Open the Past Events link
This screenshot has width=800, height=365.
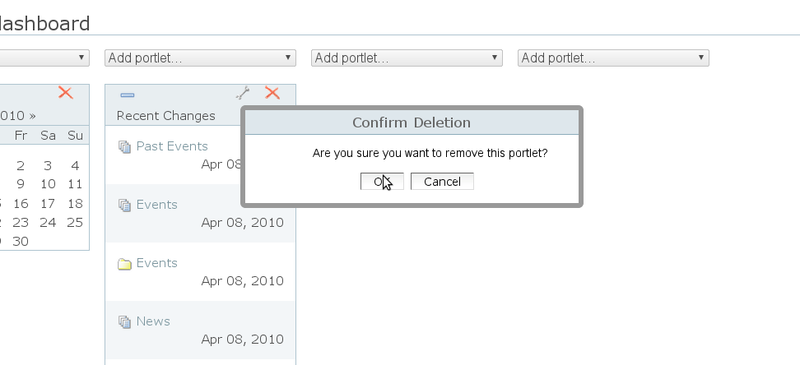[172, 146]
